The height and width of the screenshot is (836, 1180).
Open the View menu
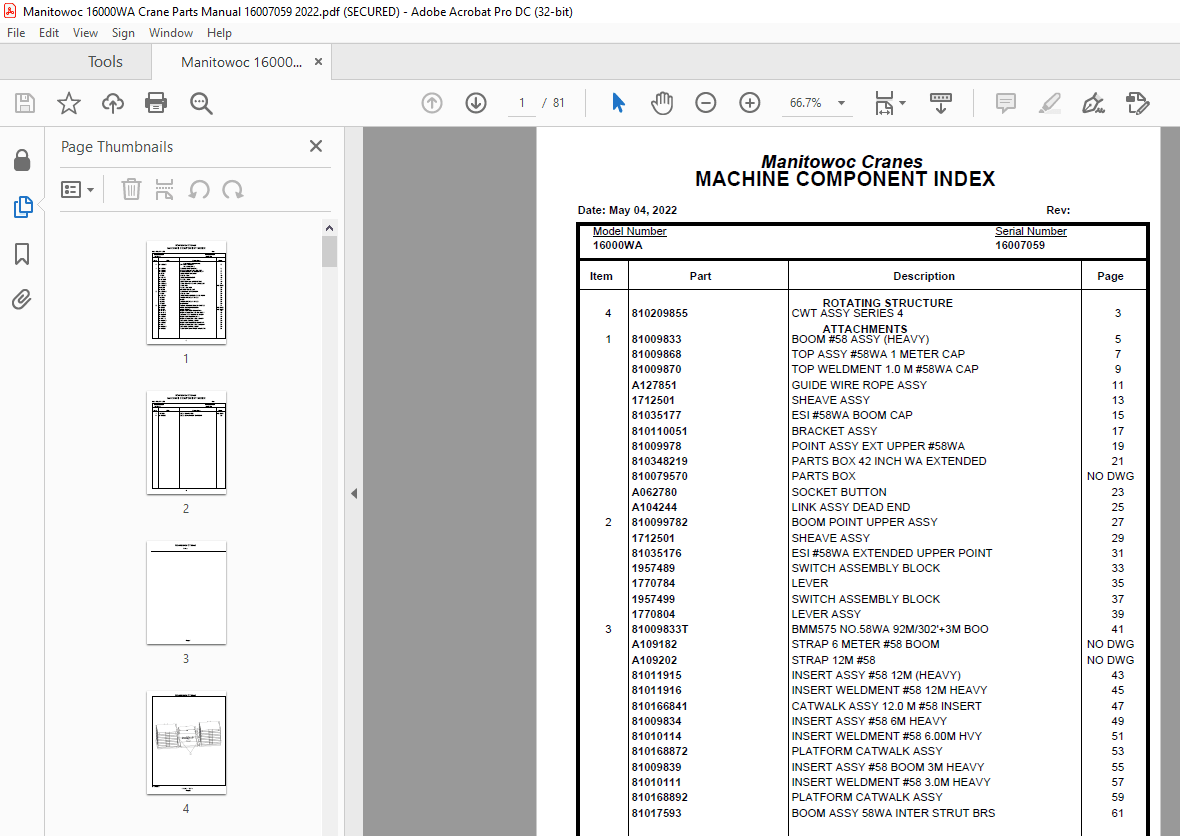[85, 32]
